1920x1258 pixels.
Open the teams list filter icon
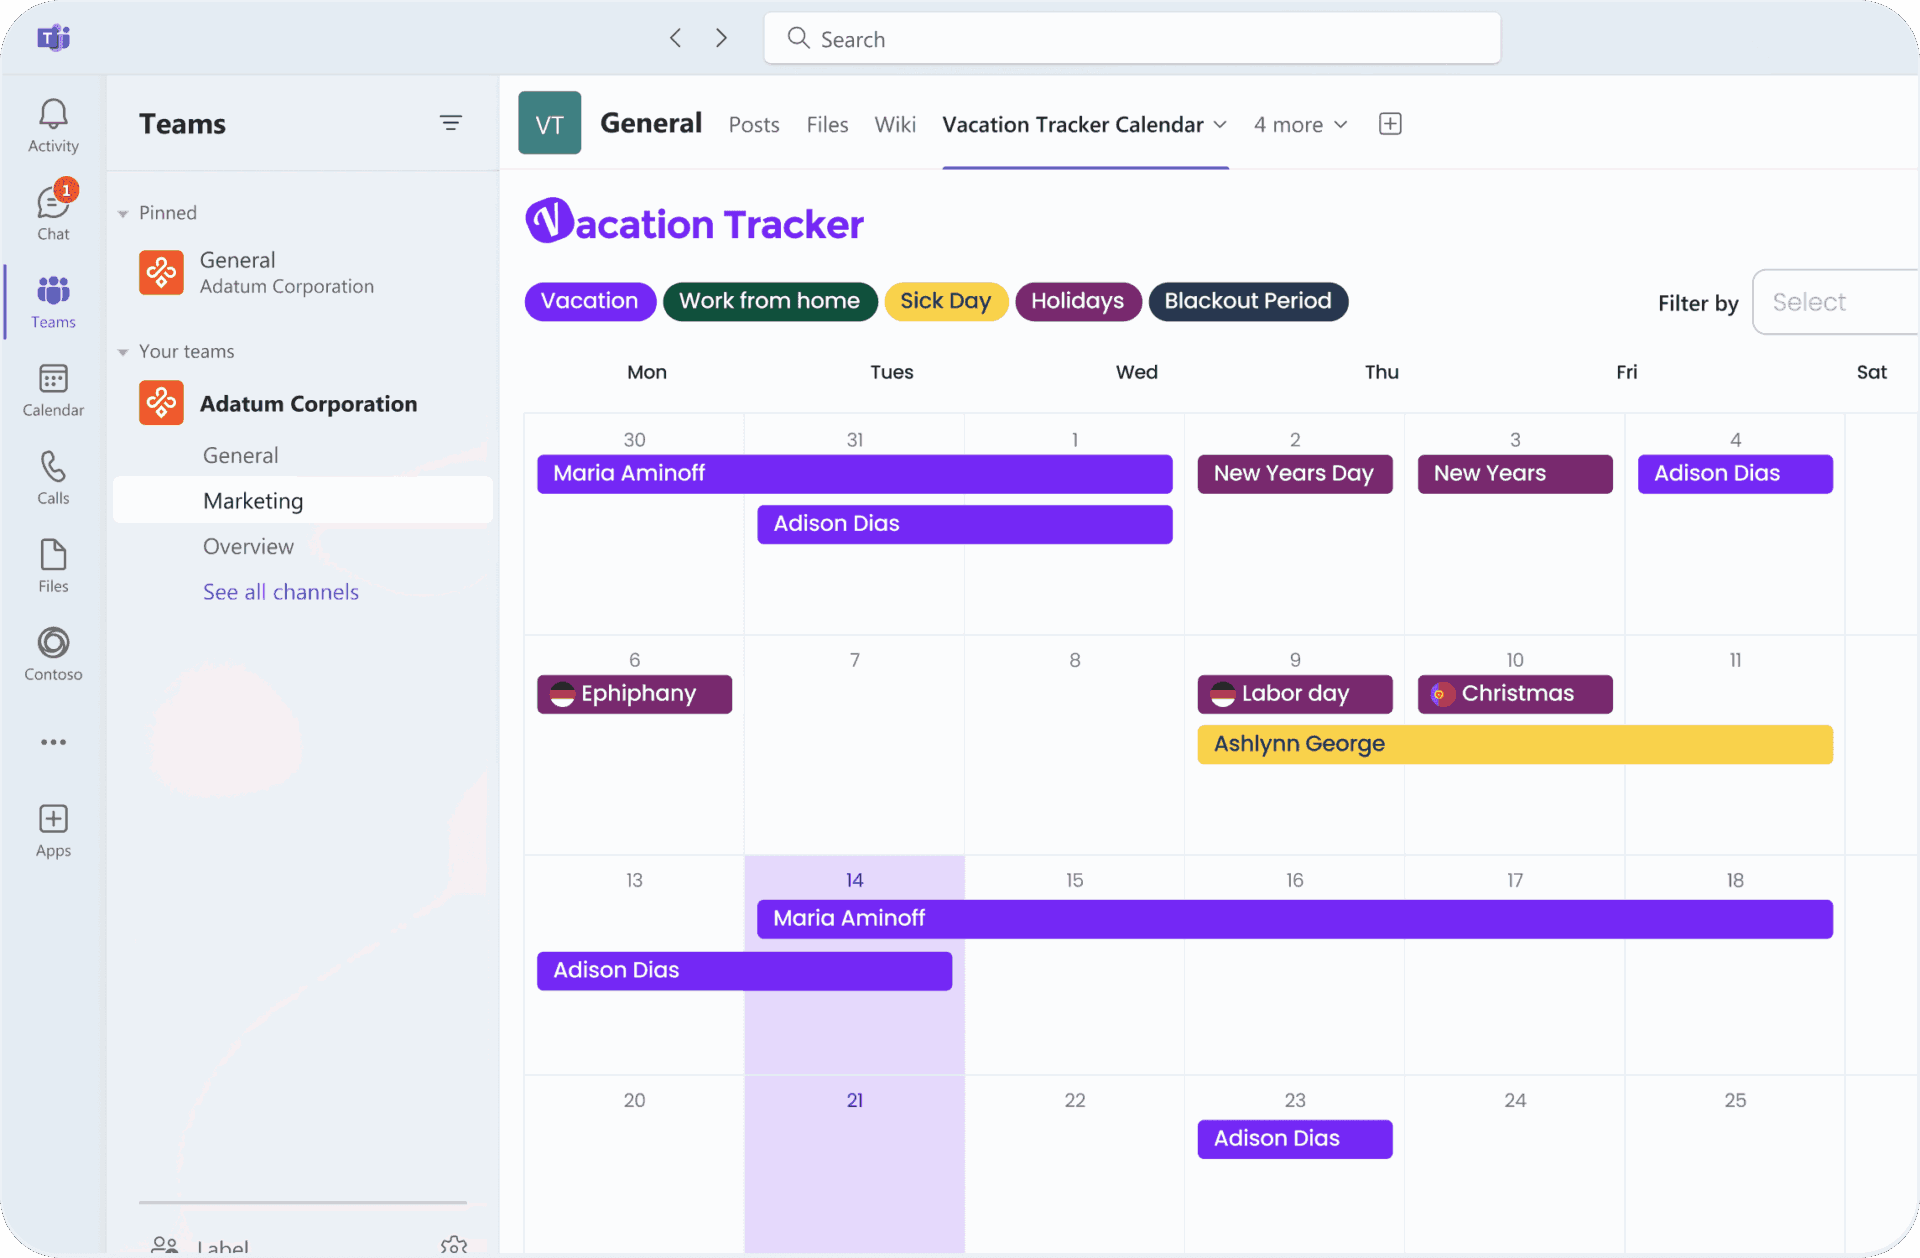coord(451,123)
